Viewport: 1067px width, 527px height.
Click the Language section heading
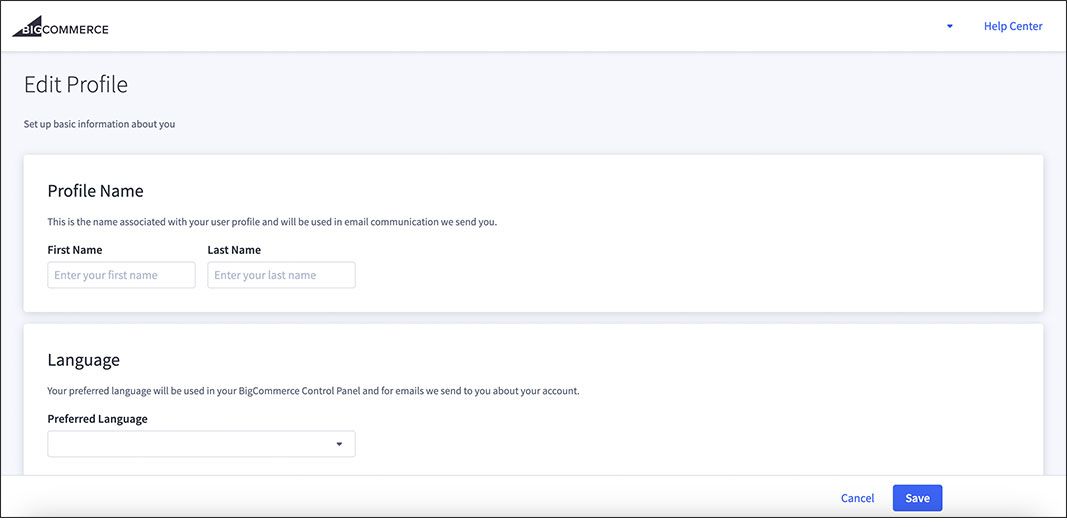point(83,360)
